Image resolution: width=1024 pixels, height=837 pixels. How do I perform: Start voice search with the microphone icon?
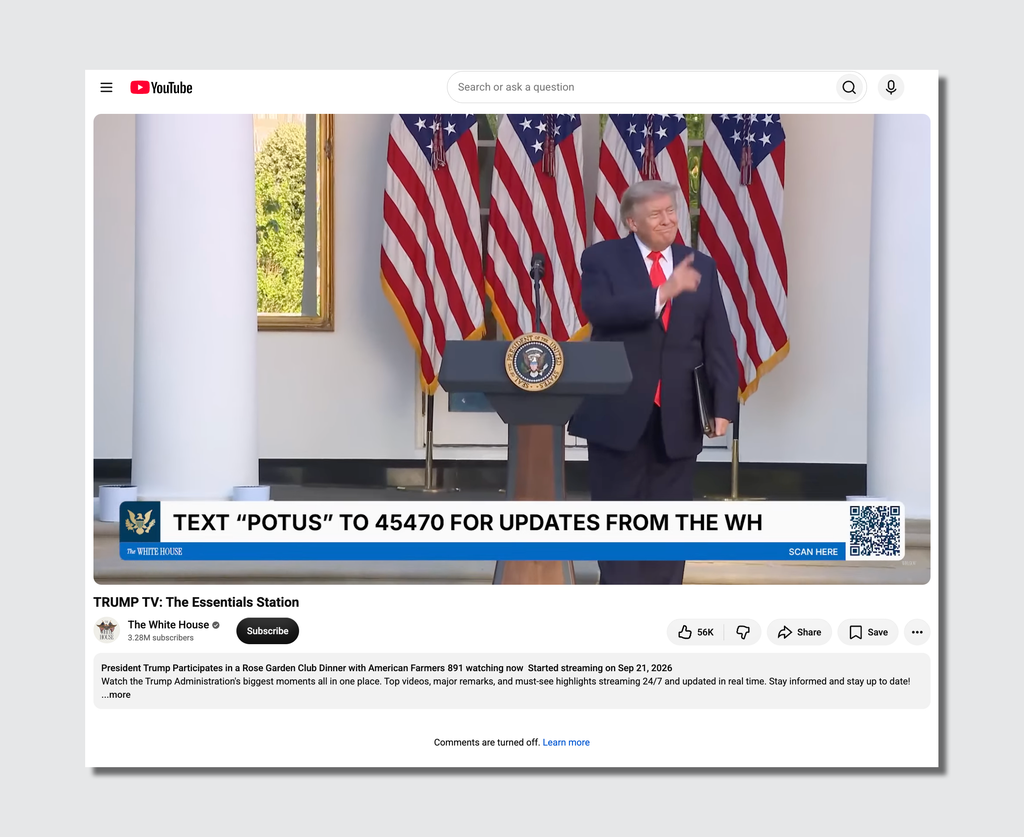[891, 87]
